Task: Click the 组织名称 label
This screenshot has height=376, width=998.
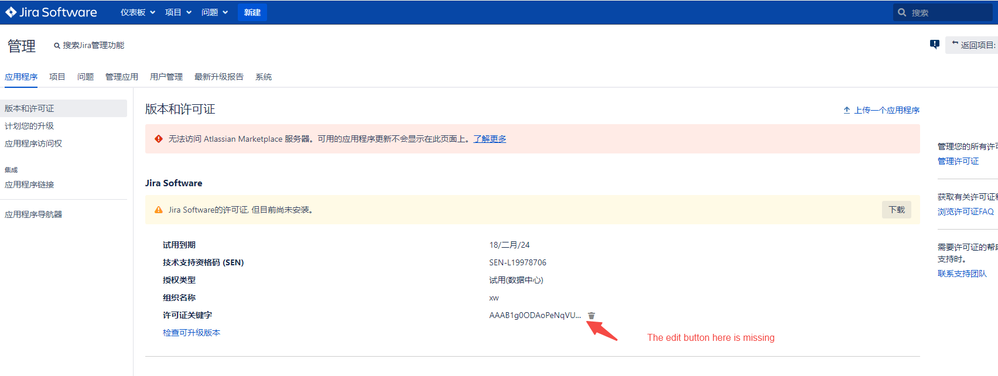Action: click(179, 298)
